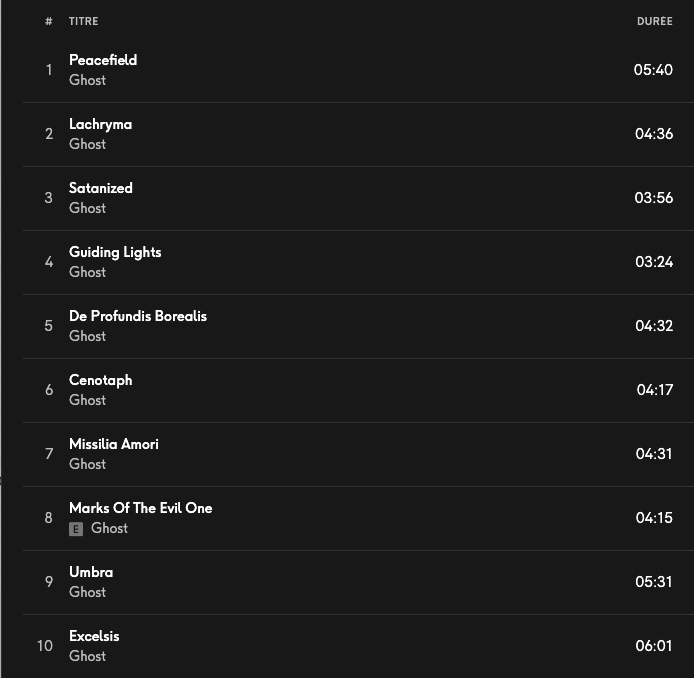694x678 pixels.
Task: Click the explicit 'E' badge on Marks Of The Evil One
Action: [76, 529]
